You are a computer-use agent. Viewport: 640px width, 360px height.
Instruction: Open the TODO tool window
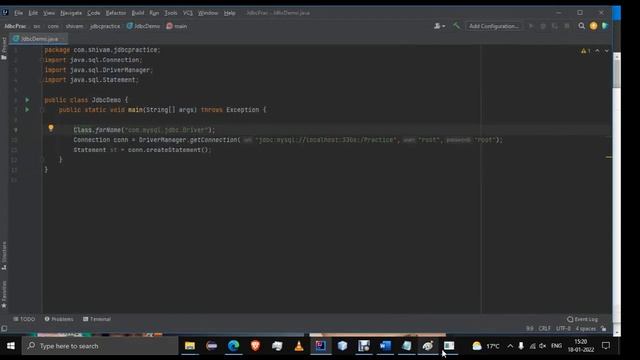[24, 319]
